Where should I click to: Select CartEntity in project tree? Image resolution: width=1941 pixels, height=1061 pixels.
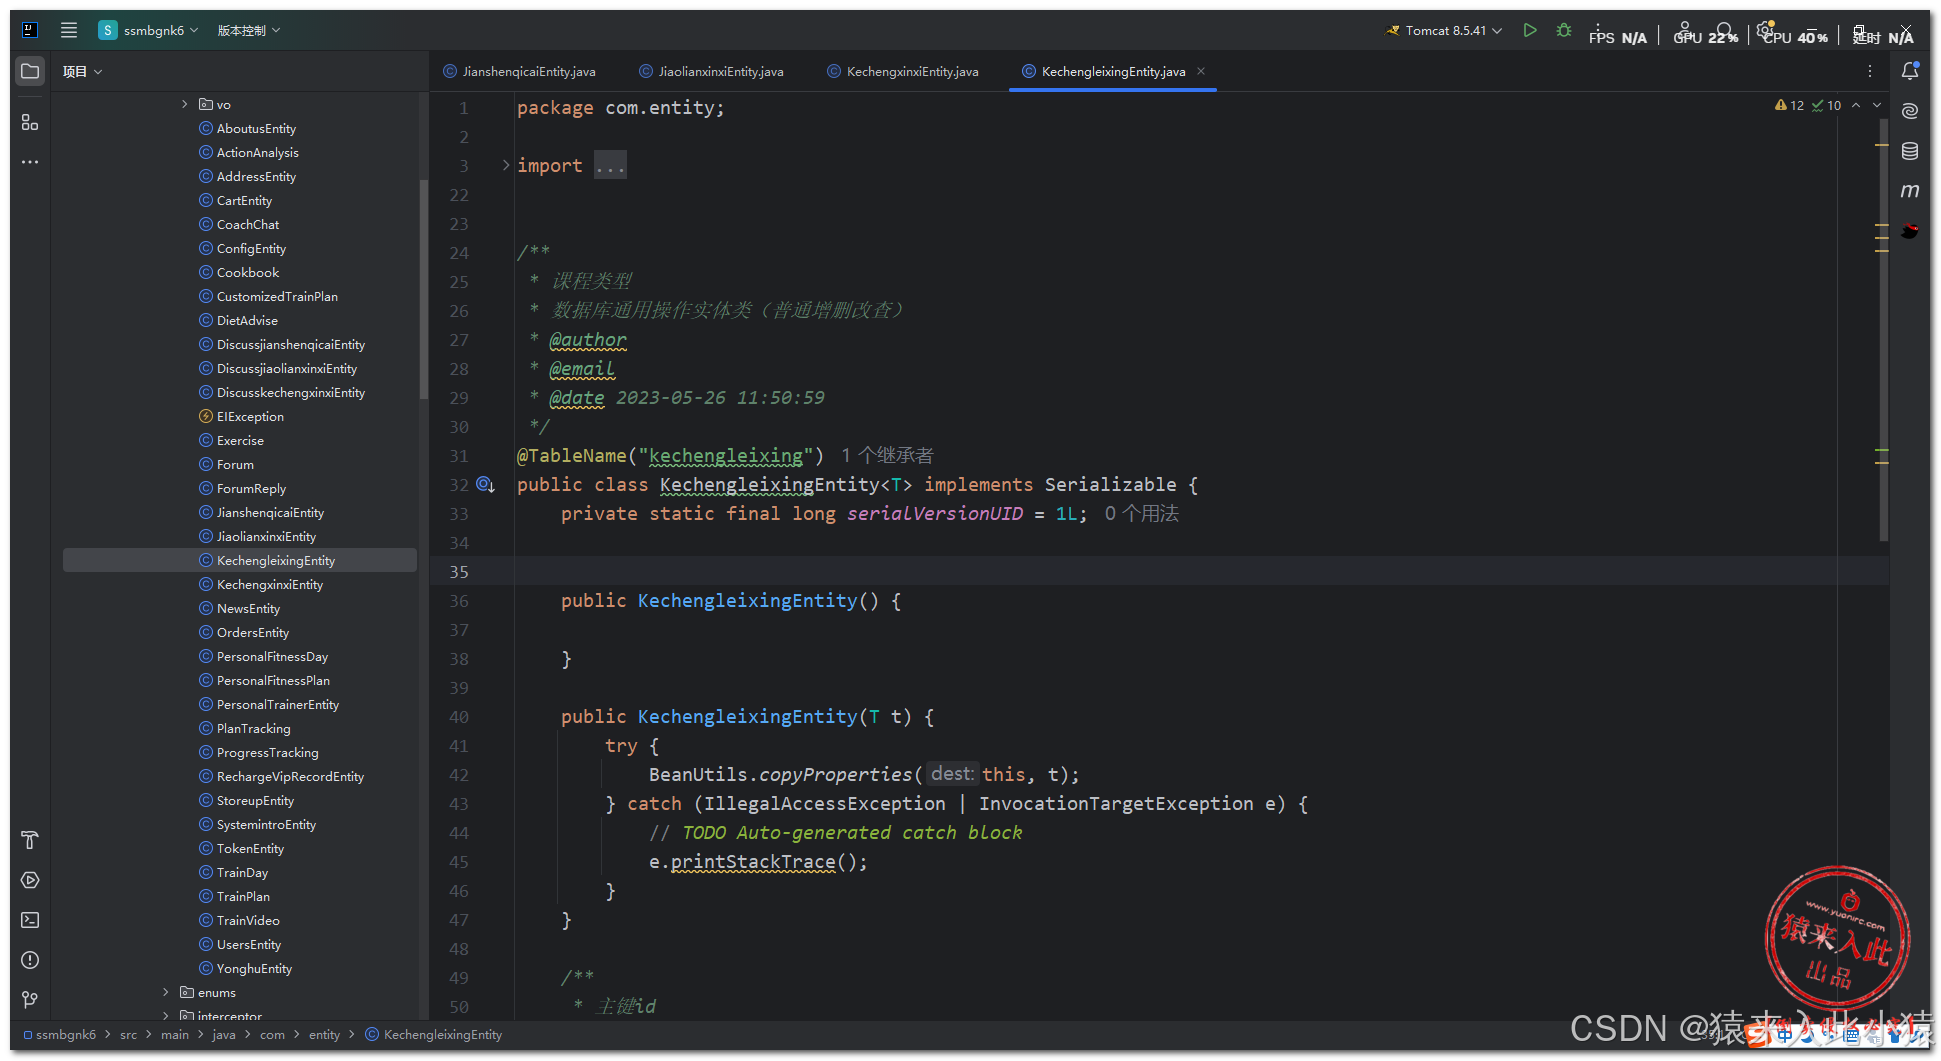click(244, 200)
